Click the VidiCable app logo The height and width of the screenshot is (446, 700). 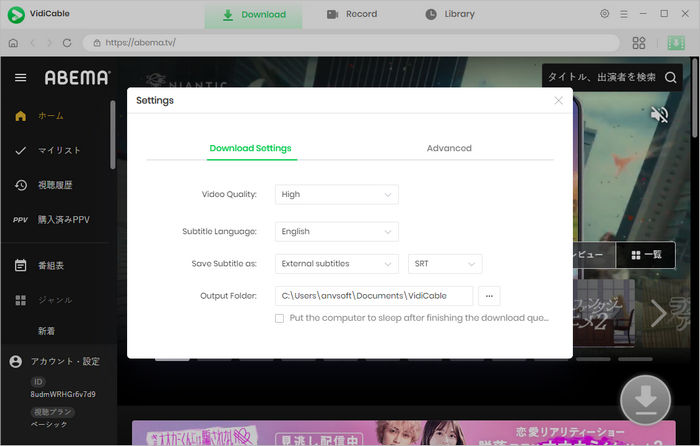point(16,14)
